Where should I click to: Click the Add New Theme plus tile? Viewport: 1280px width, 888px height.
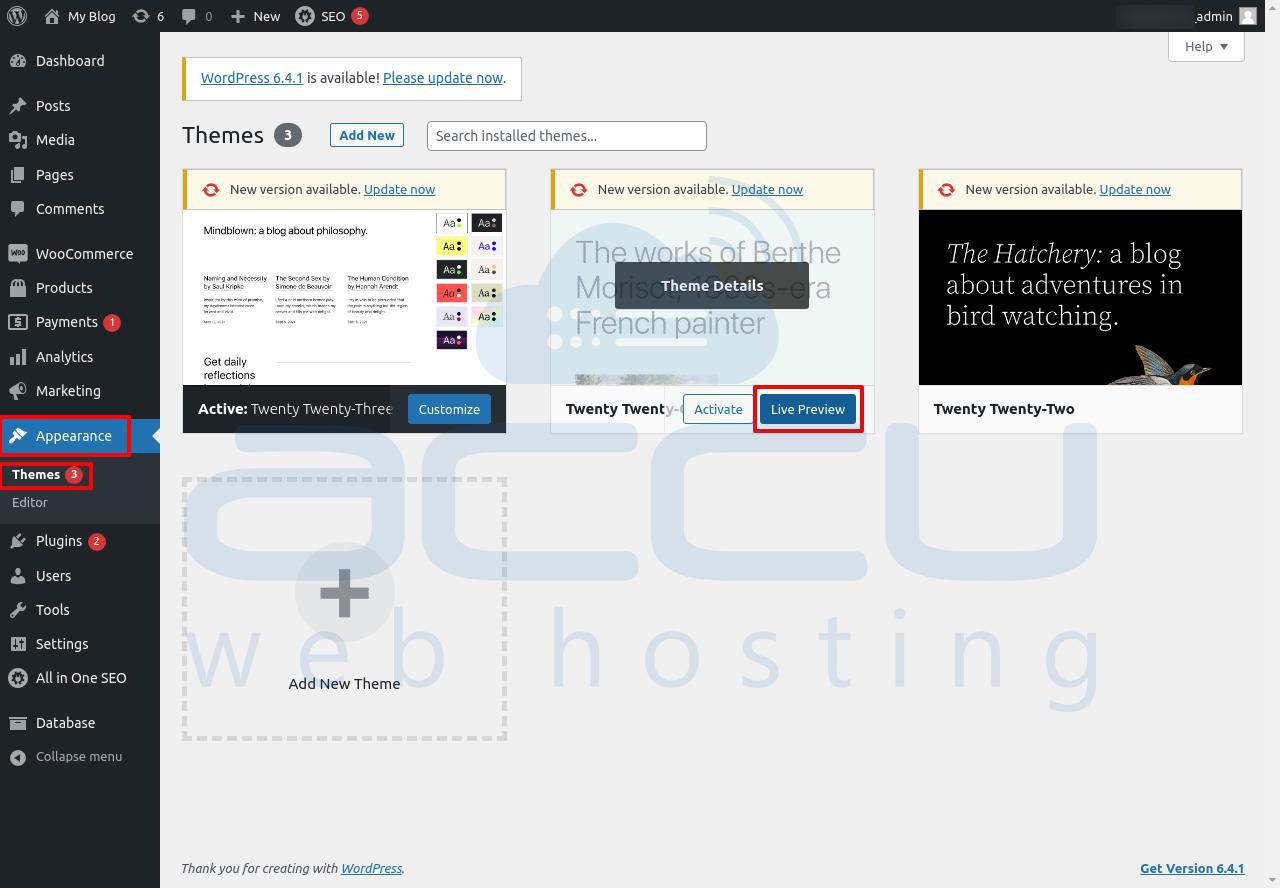tap(344, 609)
